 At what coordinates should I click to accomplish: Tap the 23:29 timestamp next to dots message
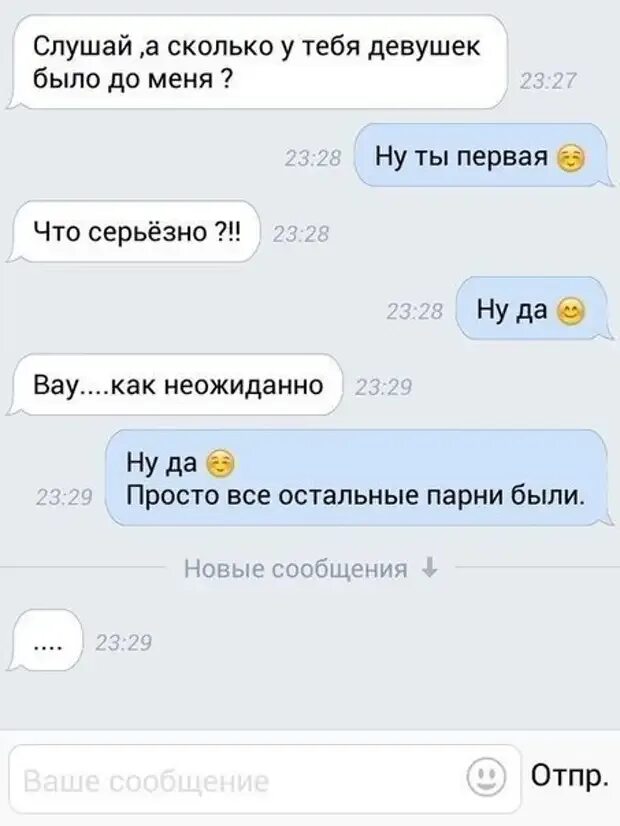(x=123, y=643)
